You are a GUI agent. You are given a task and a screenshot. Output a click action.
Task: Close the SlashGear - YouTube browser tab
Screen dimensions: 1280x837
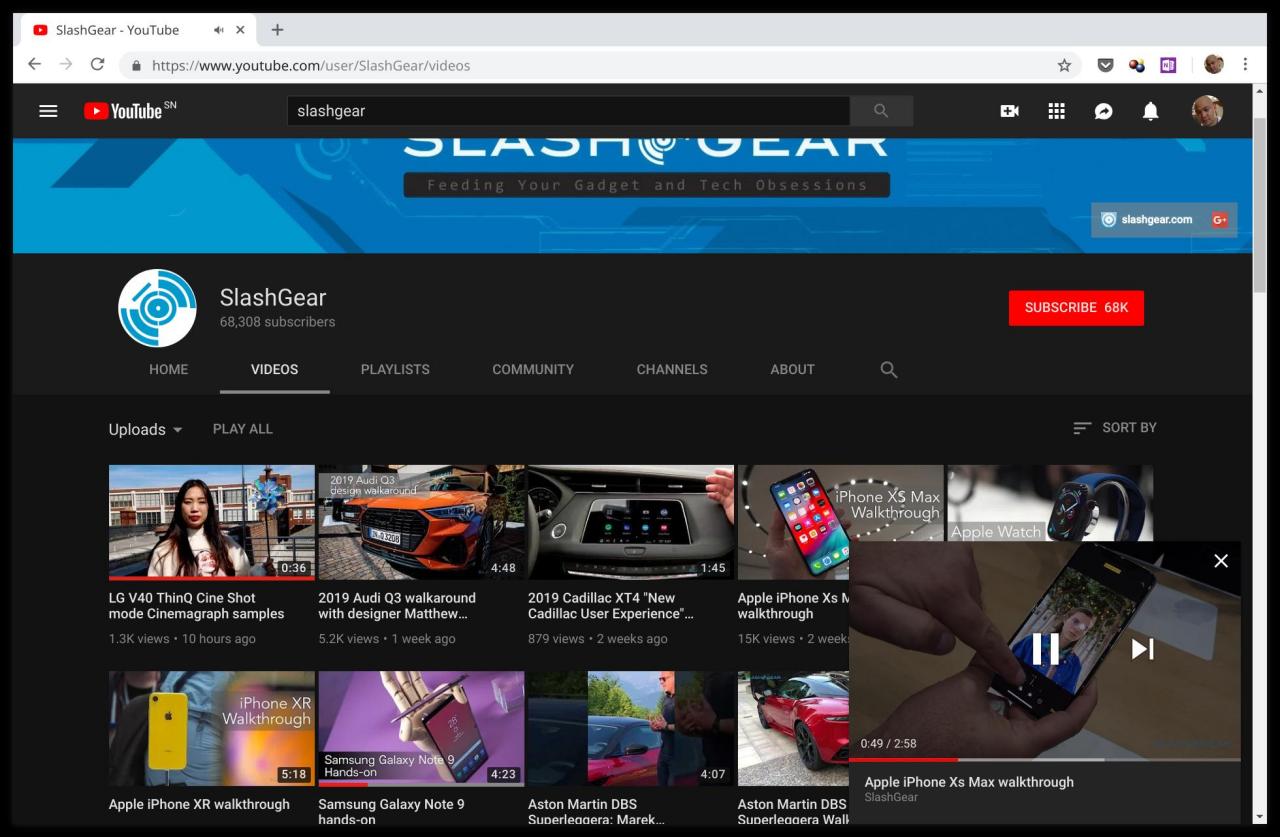[x=240, y=30]
